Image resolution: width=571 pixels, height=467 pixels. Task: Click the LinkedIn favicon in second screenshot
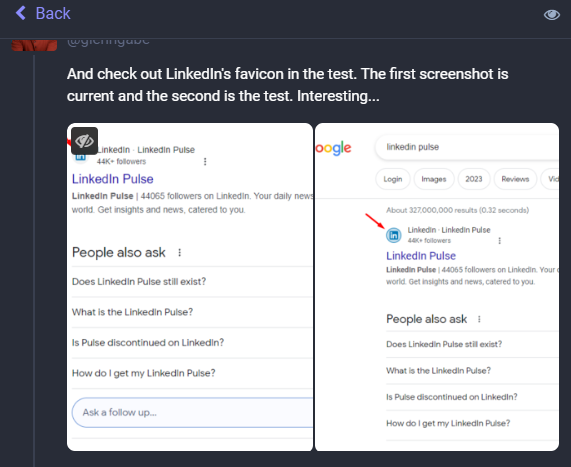(394, 235)
